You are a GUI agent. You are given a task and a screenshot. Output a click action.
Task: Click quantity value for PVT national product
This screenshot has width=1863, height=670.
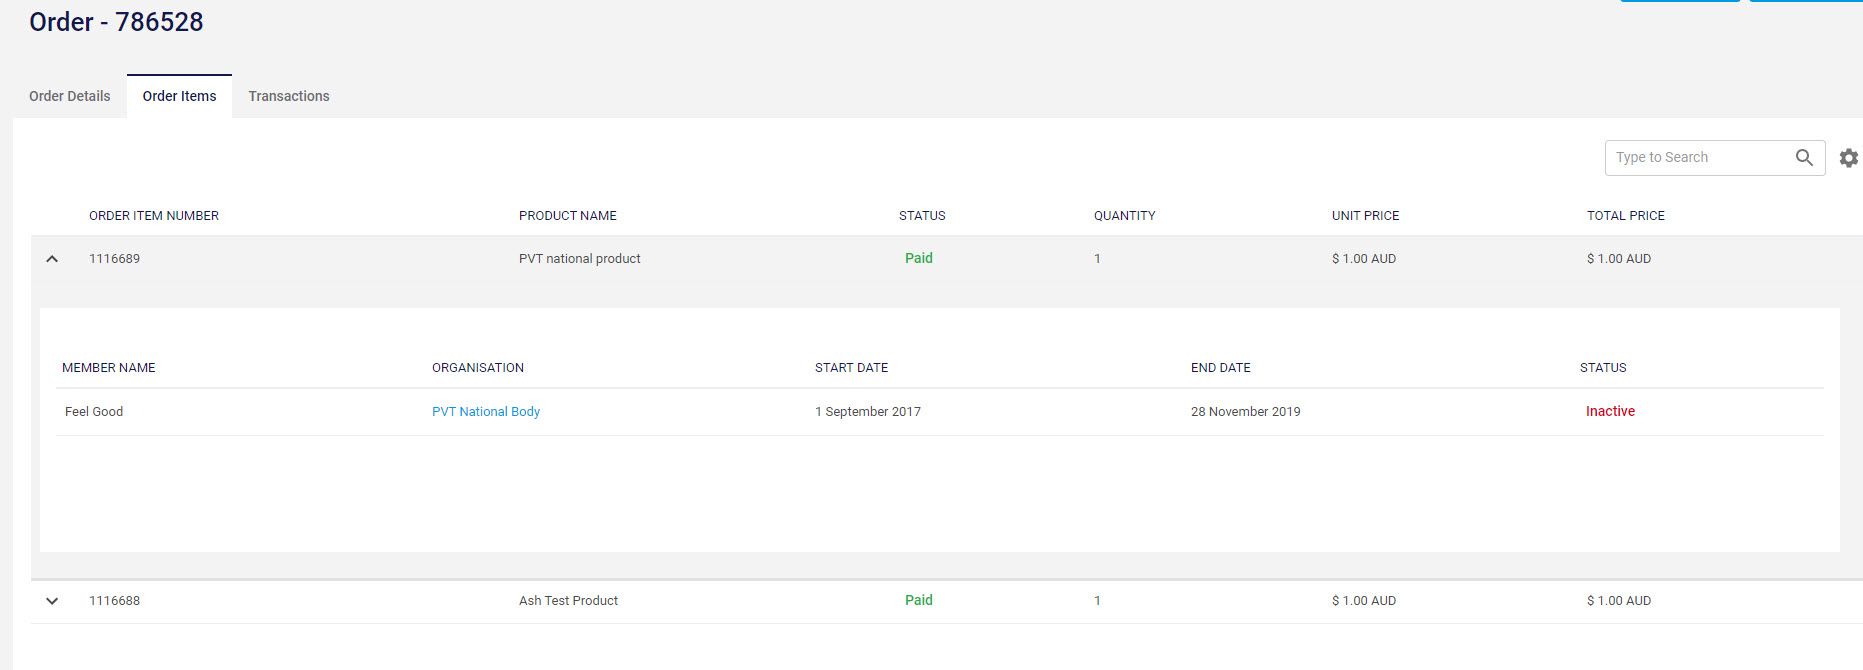(1097, 259)
